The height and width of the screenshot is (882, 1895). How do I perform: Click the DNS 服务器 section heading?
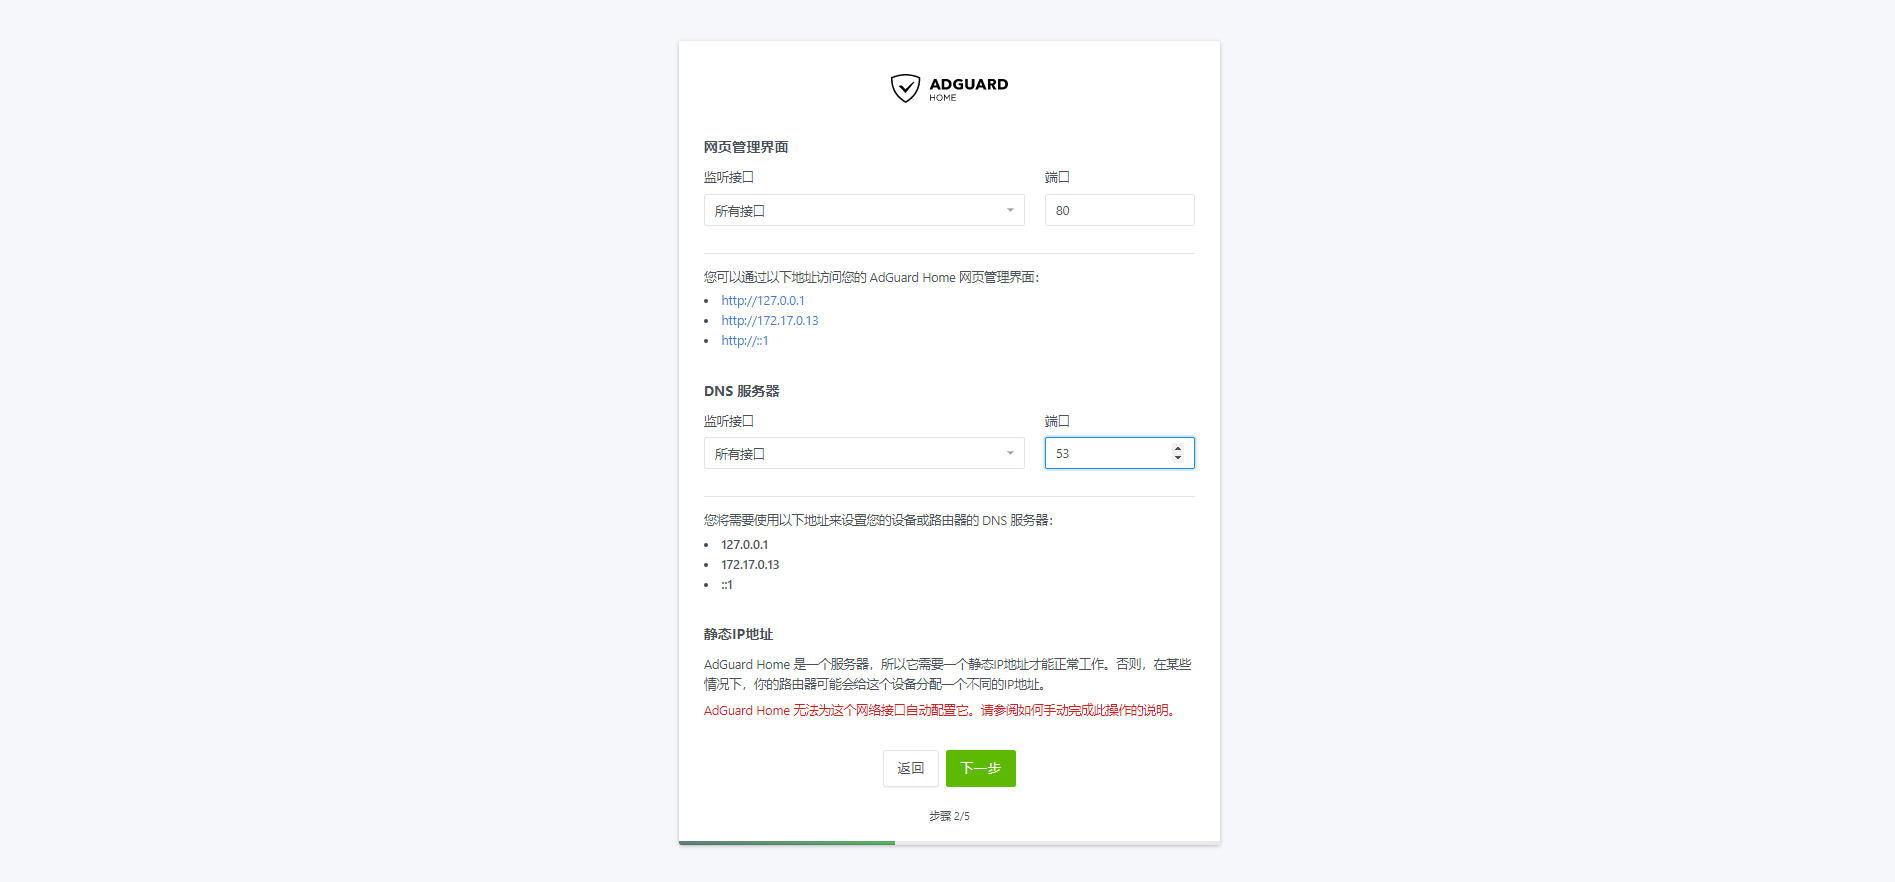pyautogui.click(x=742, y=391)
